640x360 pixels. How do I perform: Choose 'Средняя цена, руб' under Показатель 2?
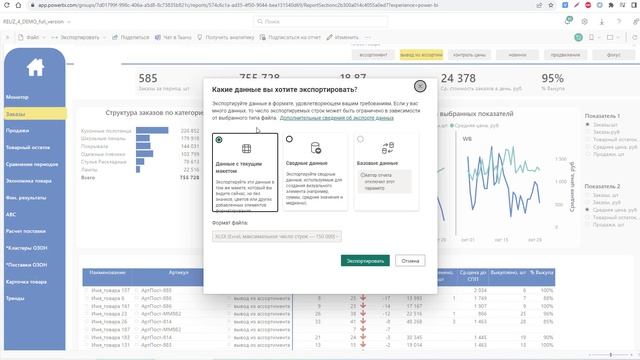click(611, 210)
